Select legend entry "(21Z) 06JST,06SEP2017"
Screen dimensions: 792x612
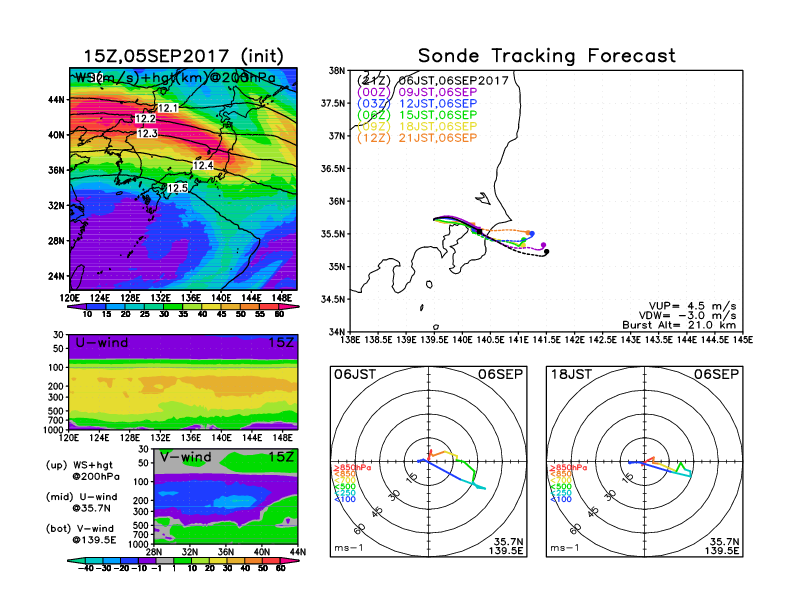(432, 80)
